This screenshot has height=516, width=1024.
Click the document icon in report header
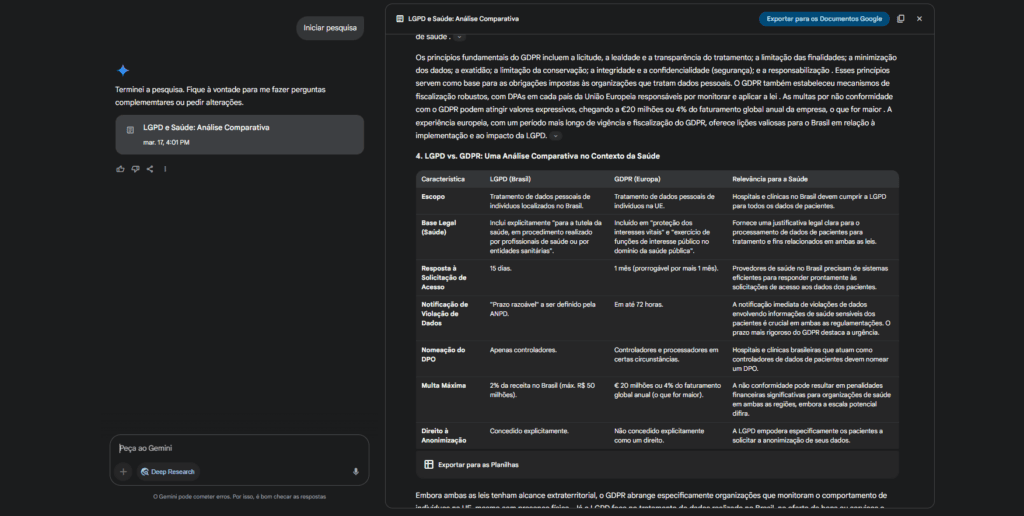pos(401,19)
